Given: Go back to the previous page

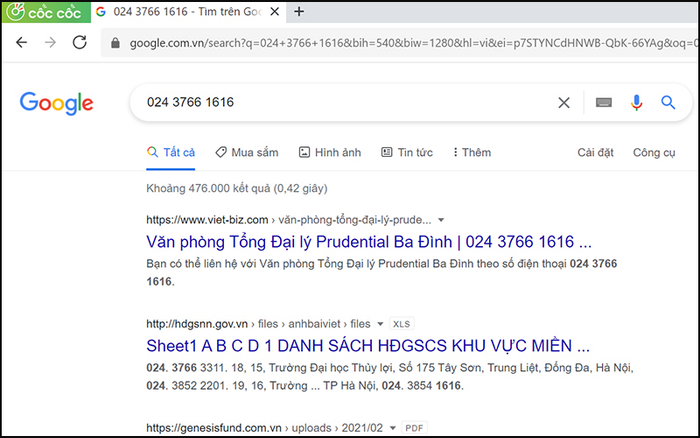Looking at the screenshot, I should (22, 43).
